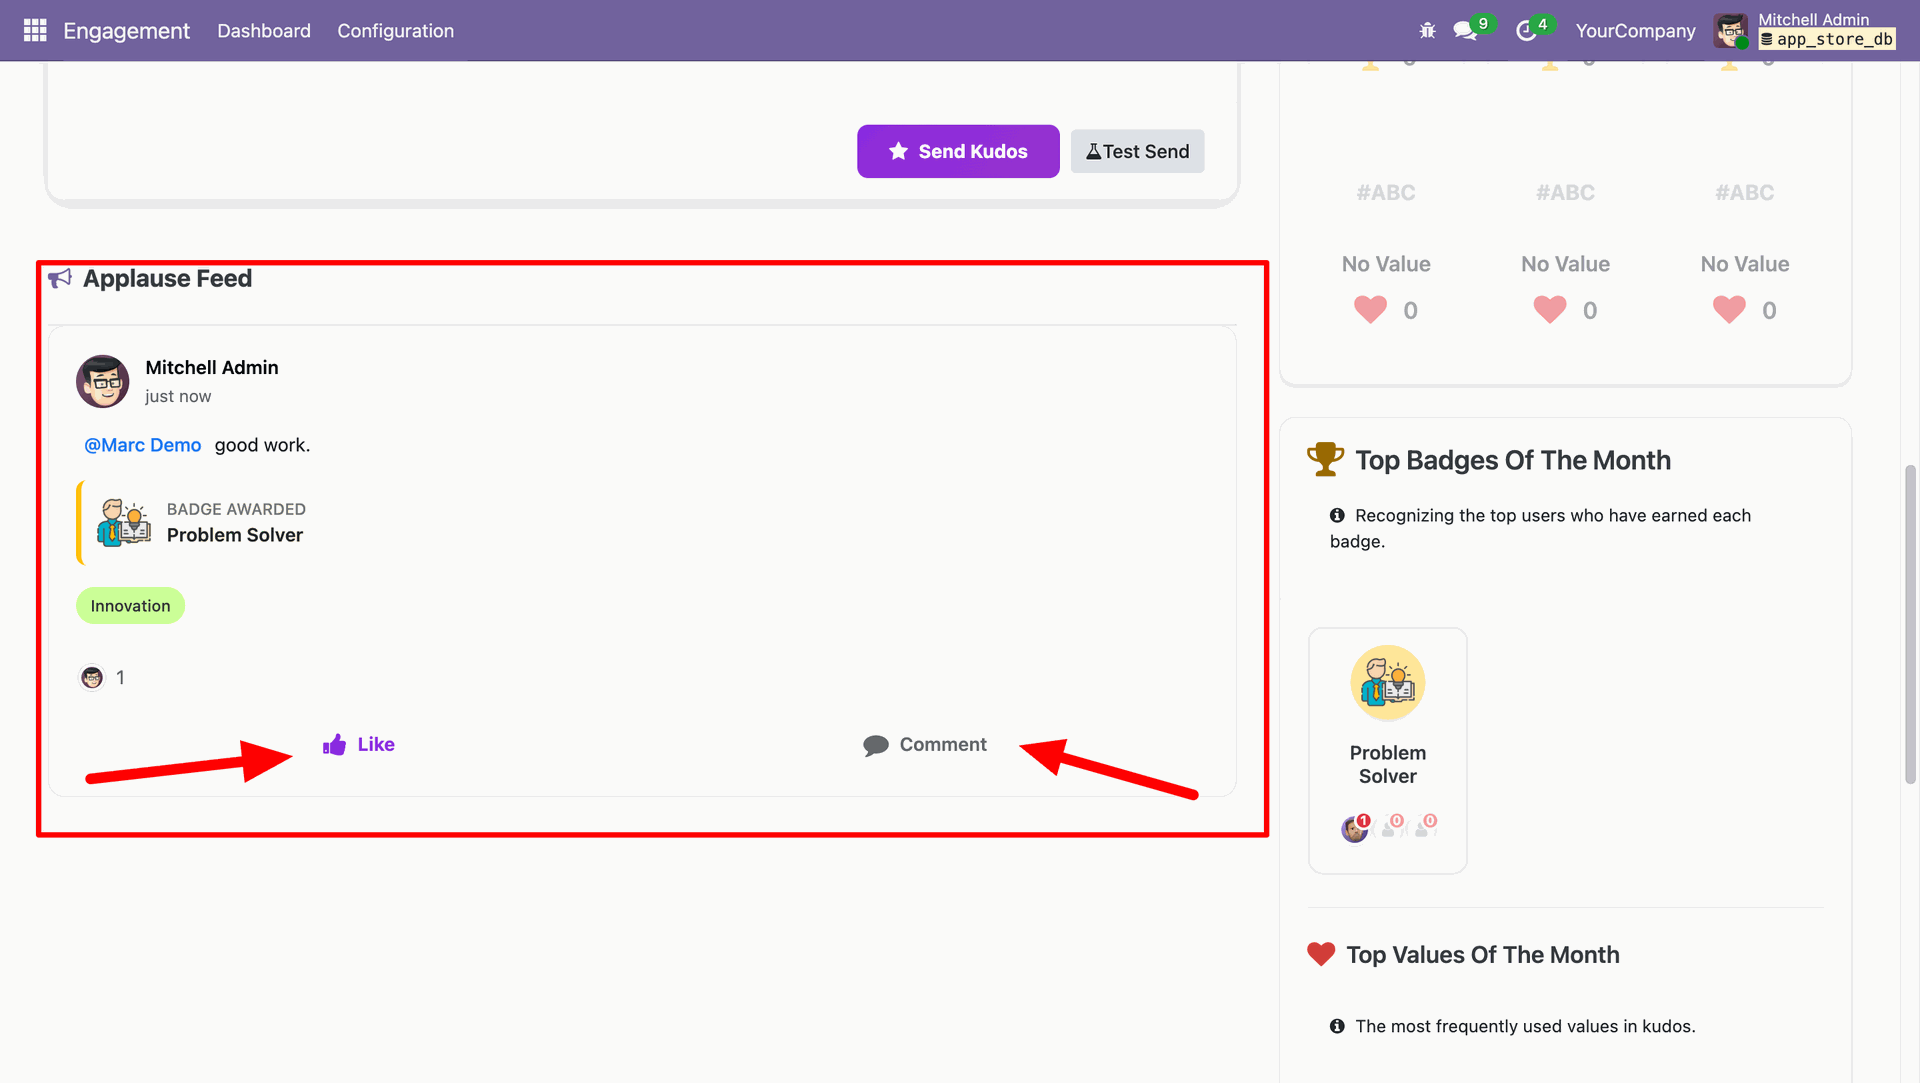This screenshot has height=1083, width=1920.
Task: Click the Engagement app title
Action: point(126,31)
